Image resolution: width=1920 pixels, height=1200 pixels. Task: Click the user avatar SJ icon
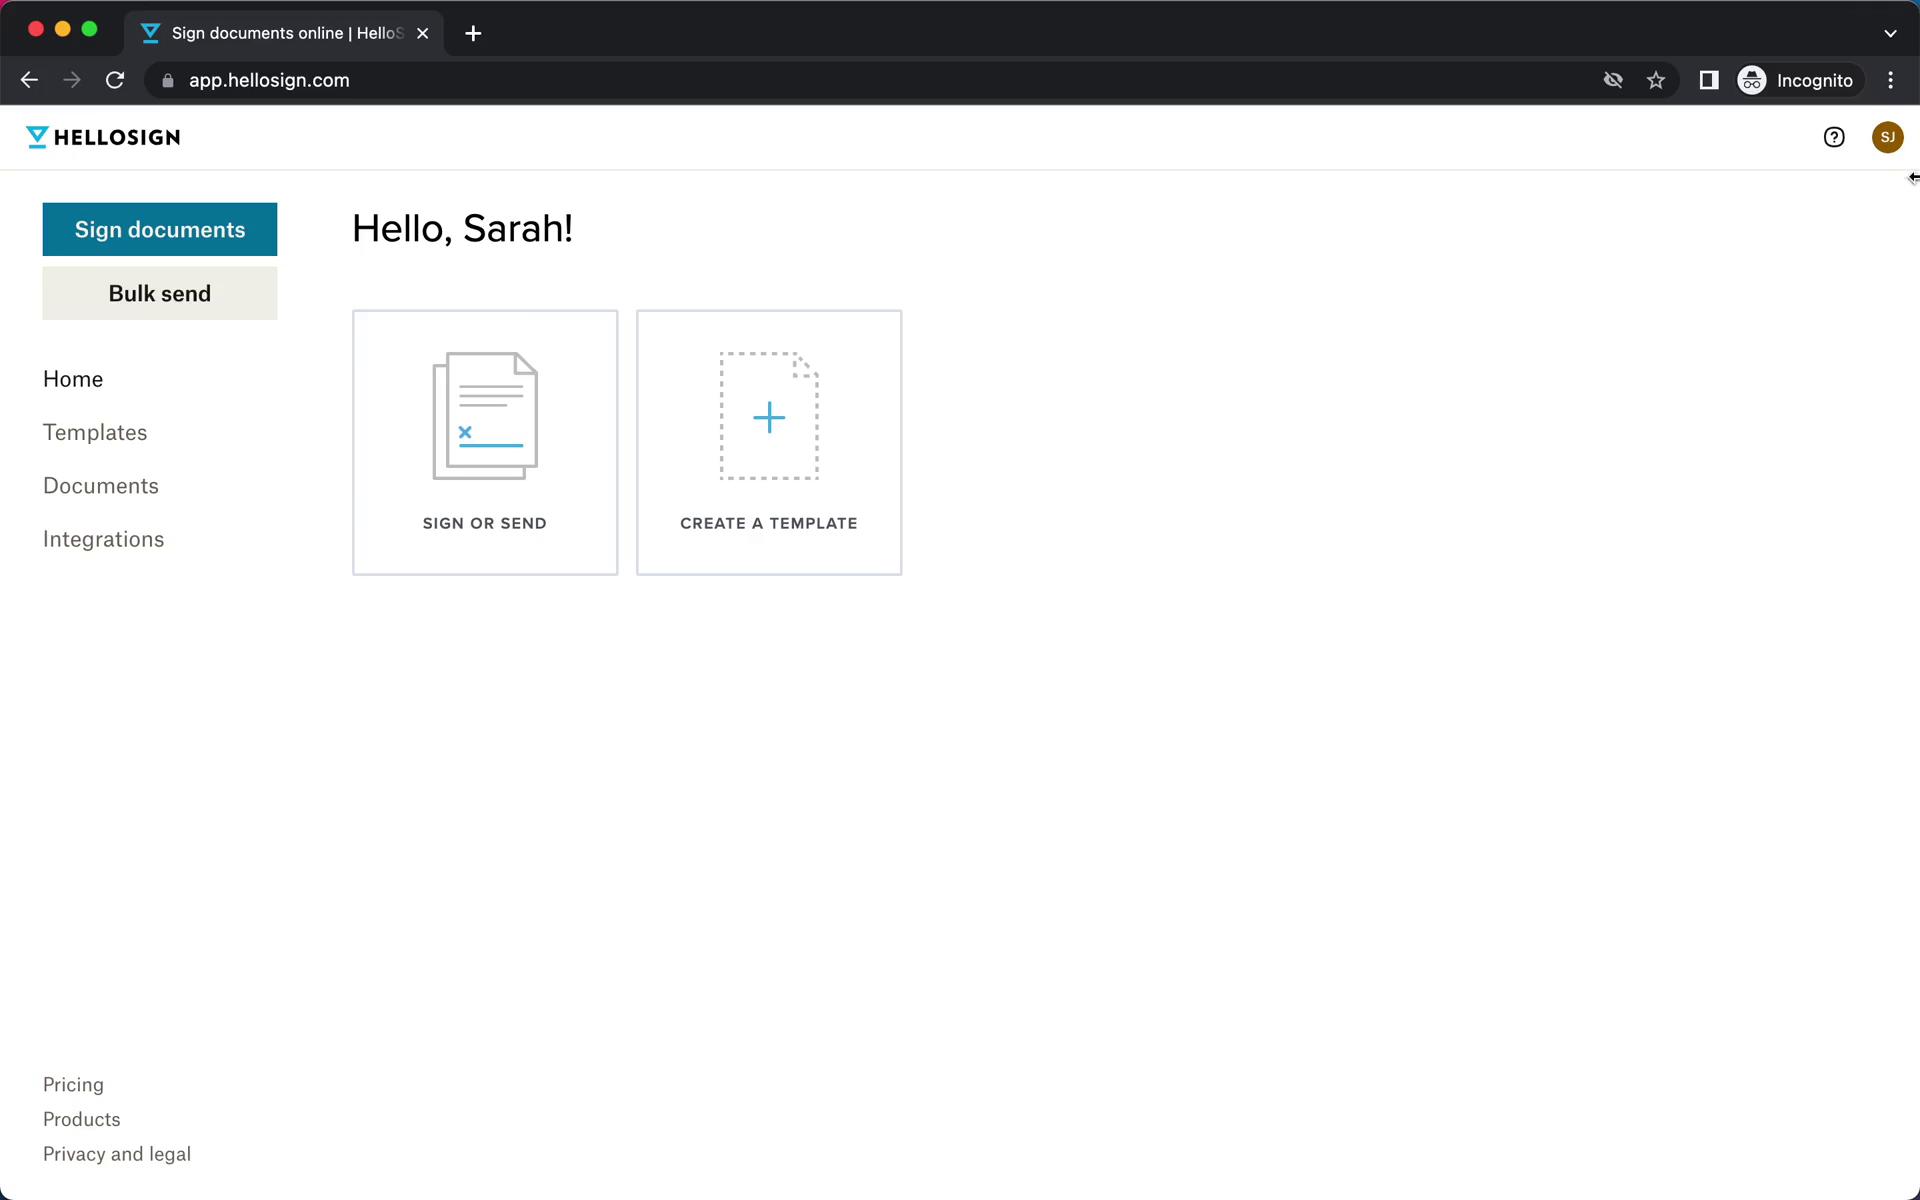1884,137
